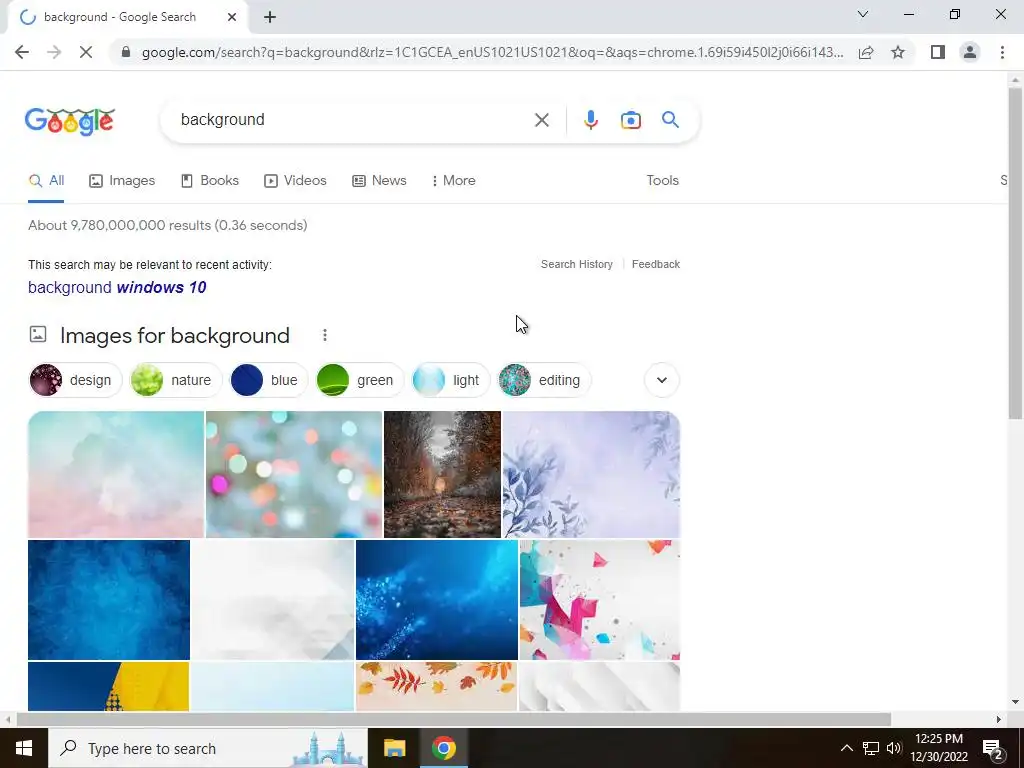The width and height of the screenshot is (1024, 768).
Task: Open Chrome three-dot menu
Action: [1002, 52]
